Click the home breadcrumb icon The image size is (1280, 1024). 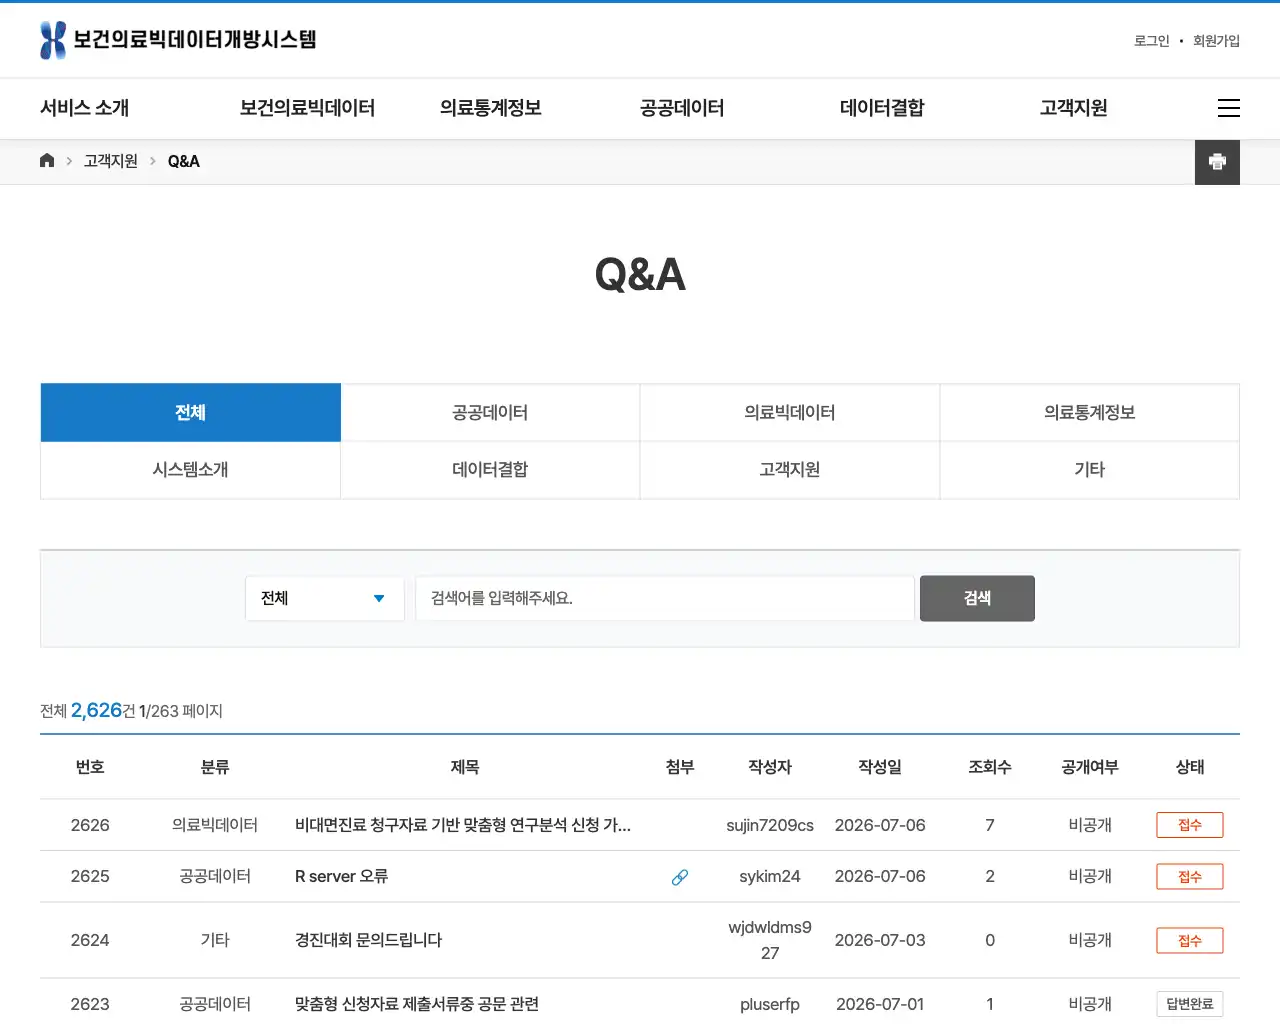[x=47, y=161]
